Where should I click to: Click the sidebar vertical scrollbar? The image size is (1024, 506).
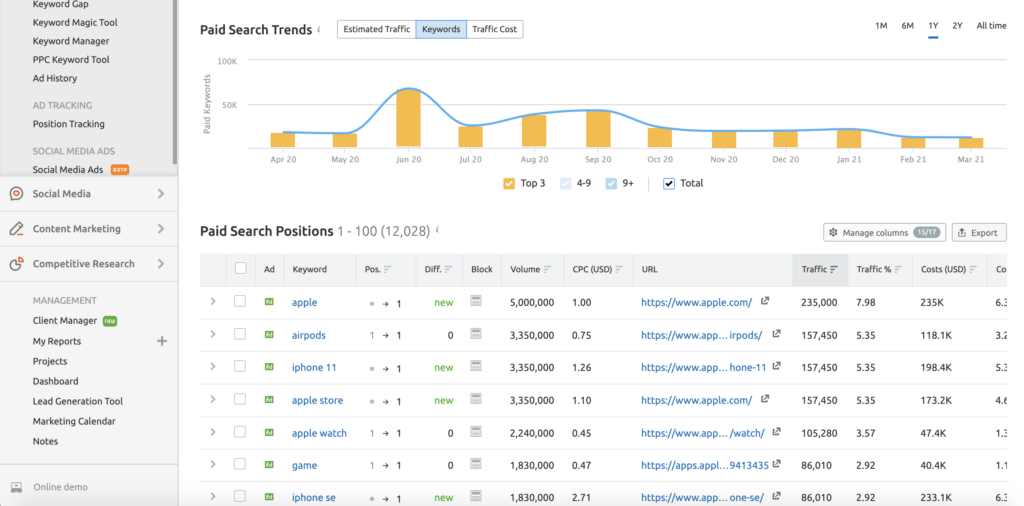tap(175, 82)
